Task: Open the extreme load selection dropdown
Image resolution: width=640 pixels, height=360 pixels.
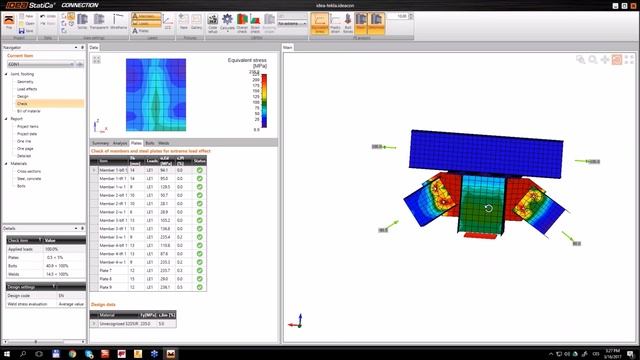Action: point(292,24)
